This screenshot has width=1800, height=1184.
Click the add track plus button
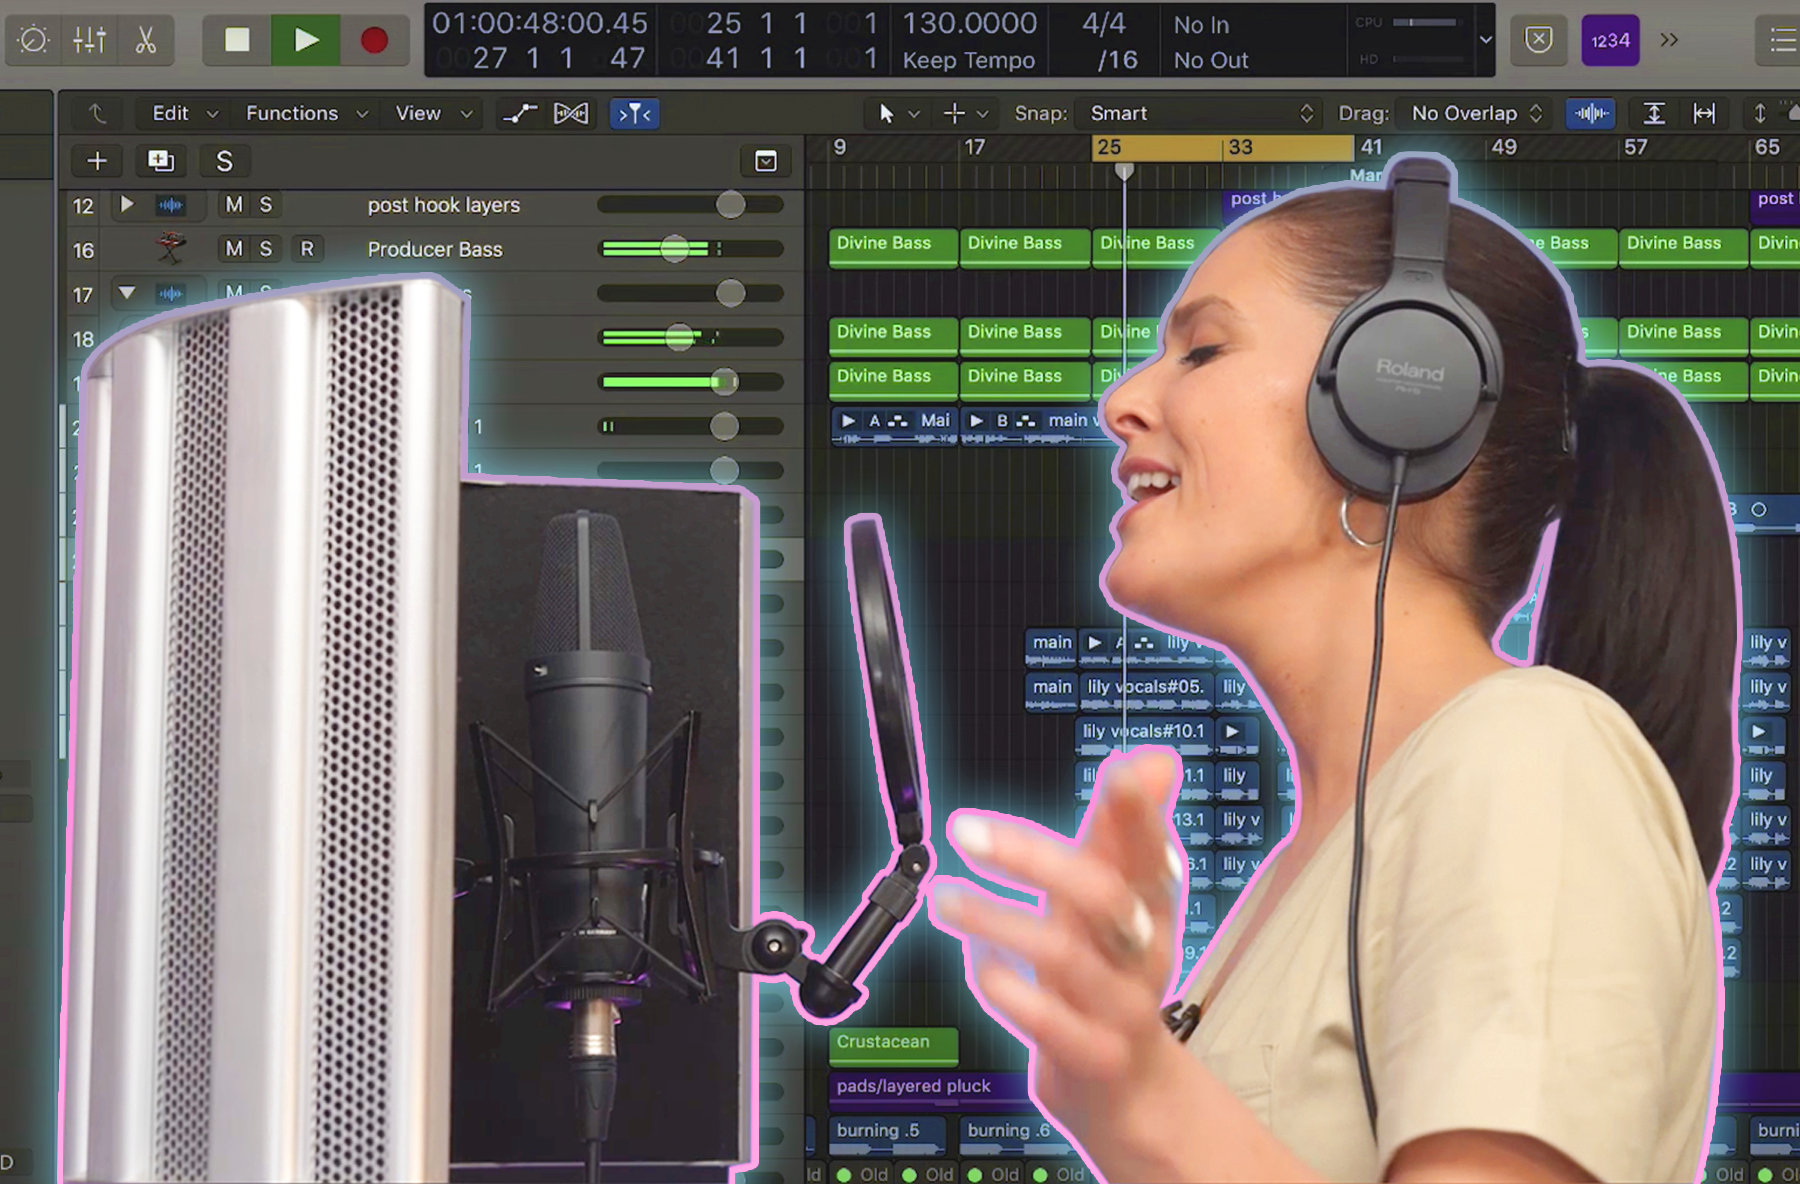[97, 161]
